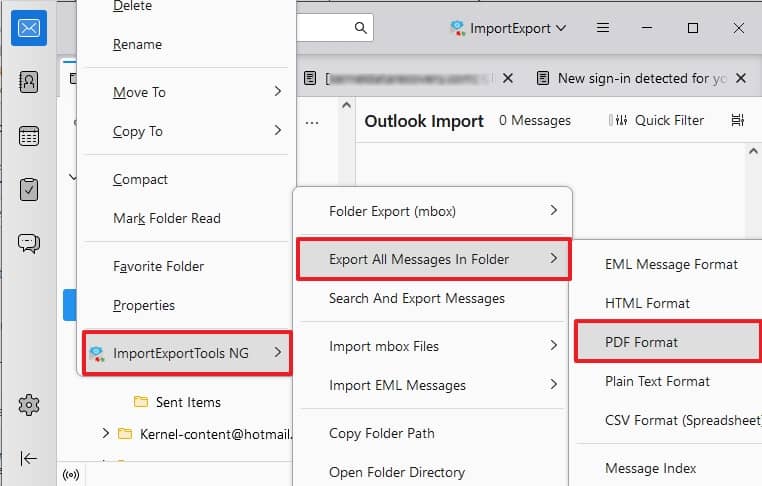Viewport: 762px width, 486px height.
Task: Open the Mail space icon
Action: (x=29, y=28)
